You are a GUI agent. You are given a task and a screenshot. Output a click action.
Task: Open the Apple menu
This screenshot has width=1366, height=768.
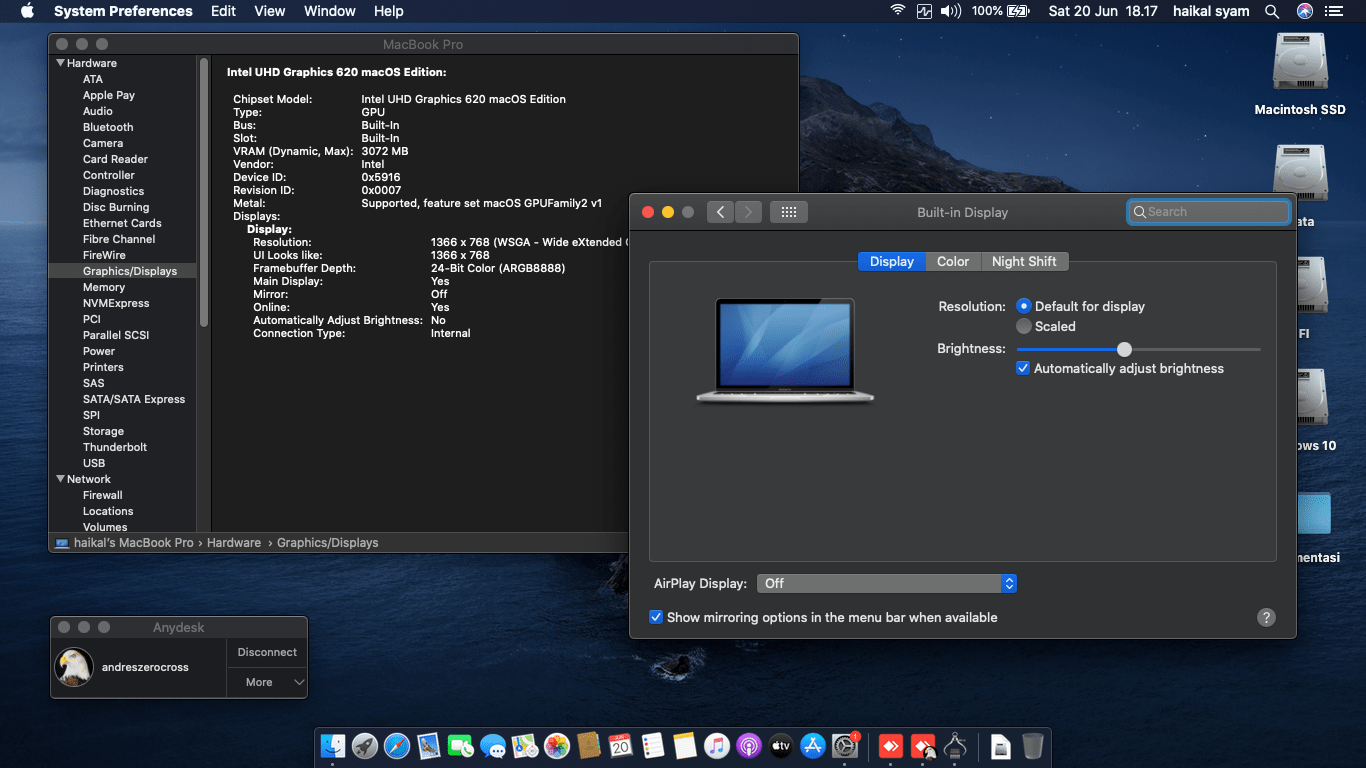tap(27, 11)
